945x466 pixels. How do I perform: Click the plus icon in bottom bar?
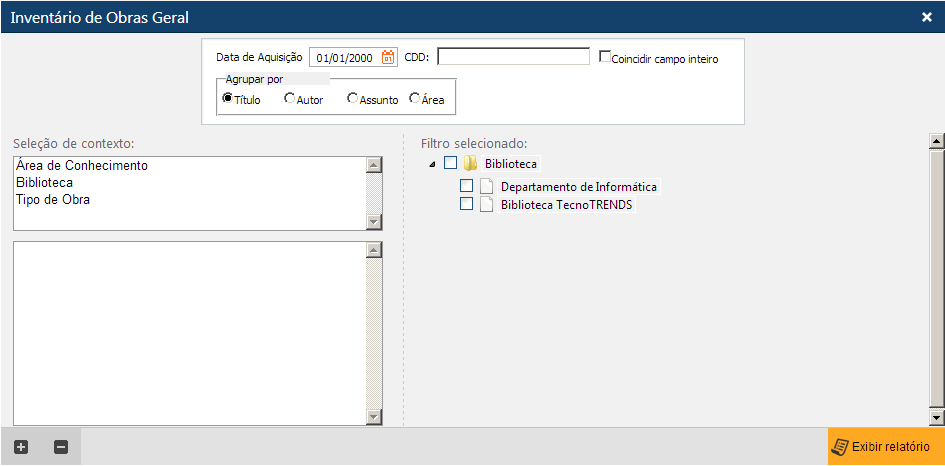[x=21, y=447]
